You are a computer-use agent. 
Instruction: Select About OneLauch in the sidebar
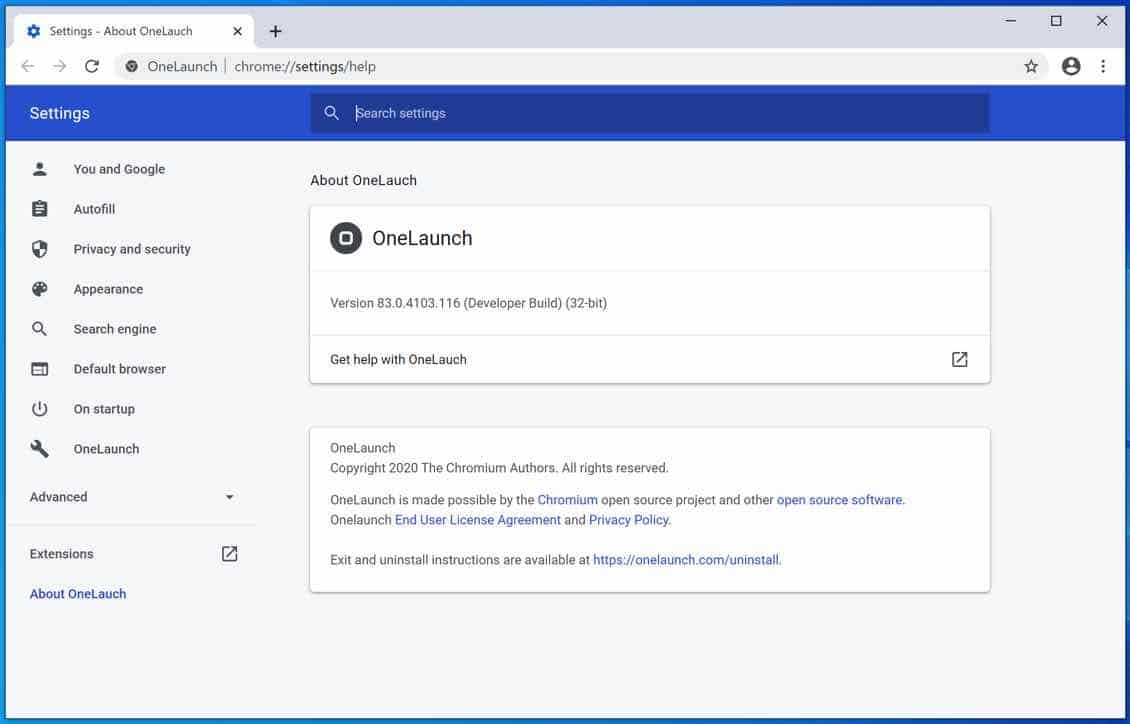(78, 594)
